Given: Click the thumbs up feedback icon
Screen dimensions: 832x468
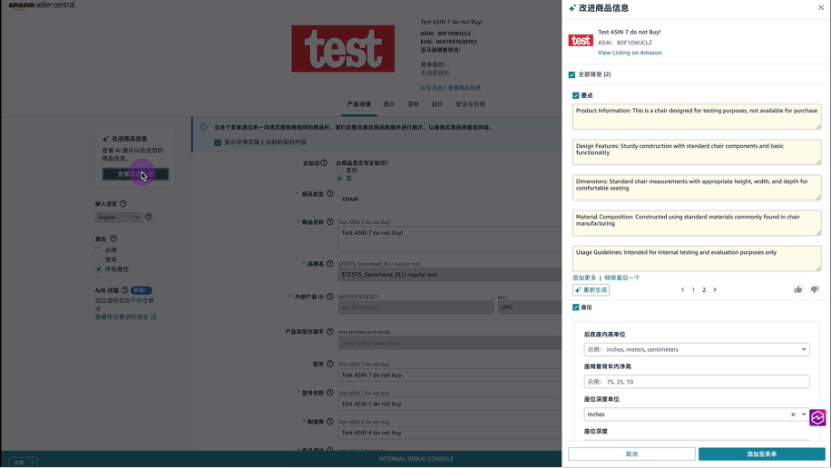Looking at the screenshot, I should click(x=798, y=290).
